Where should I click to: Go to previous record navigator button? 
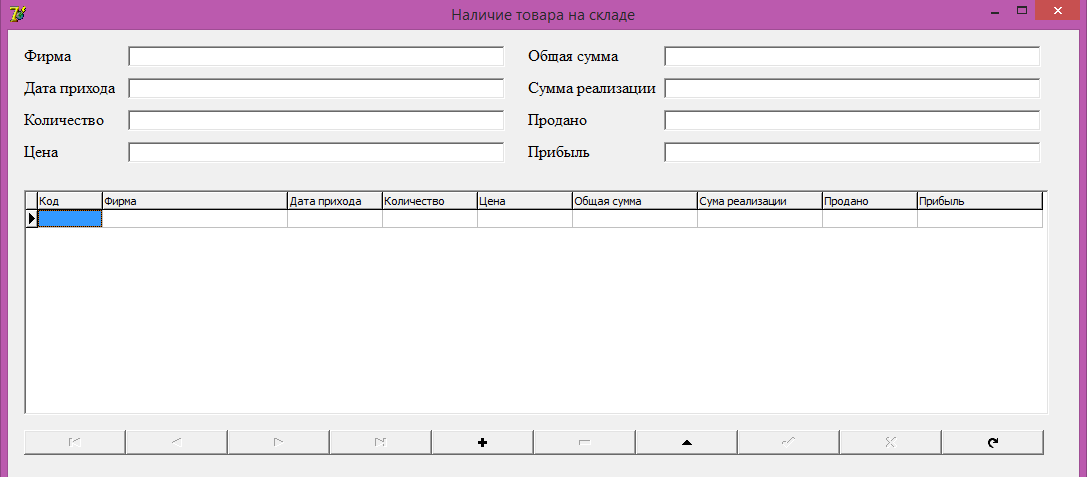pos(177,442)
